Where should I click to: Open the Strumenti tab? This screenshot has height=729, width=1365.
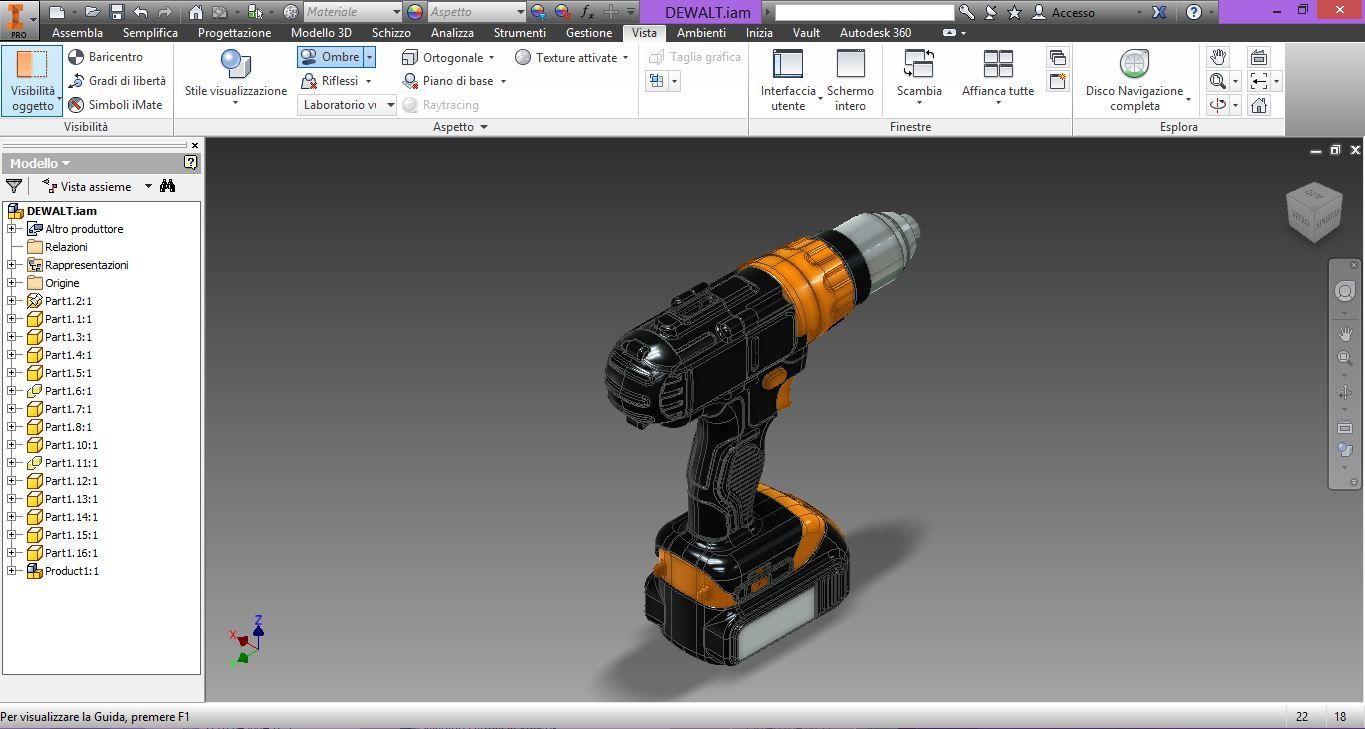pos(520,33)
